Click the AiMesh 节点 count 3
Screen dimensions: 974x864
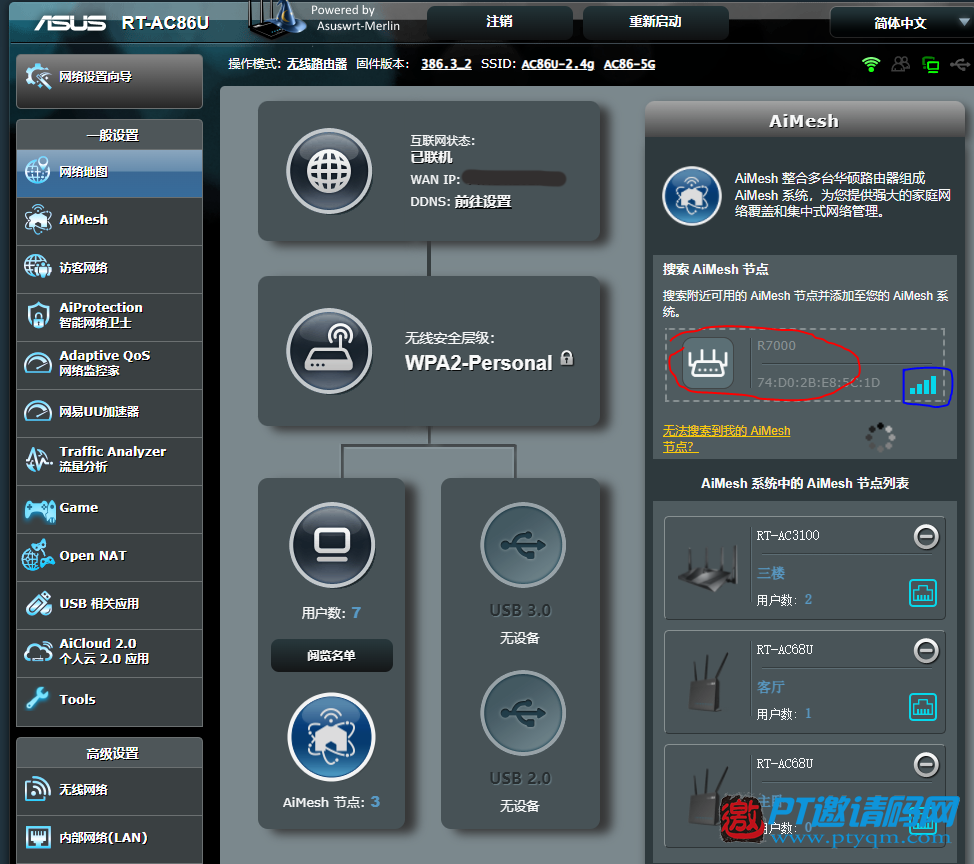pyautogui.click(x=375, y=802)
